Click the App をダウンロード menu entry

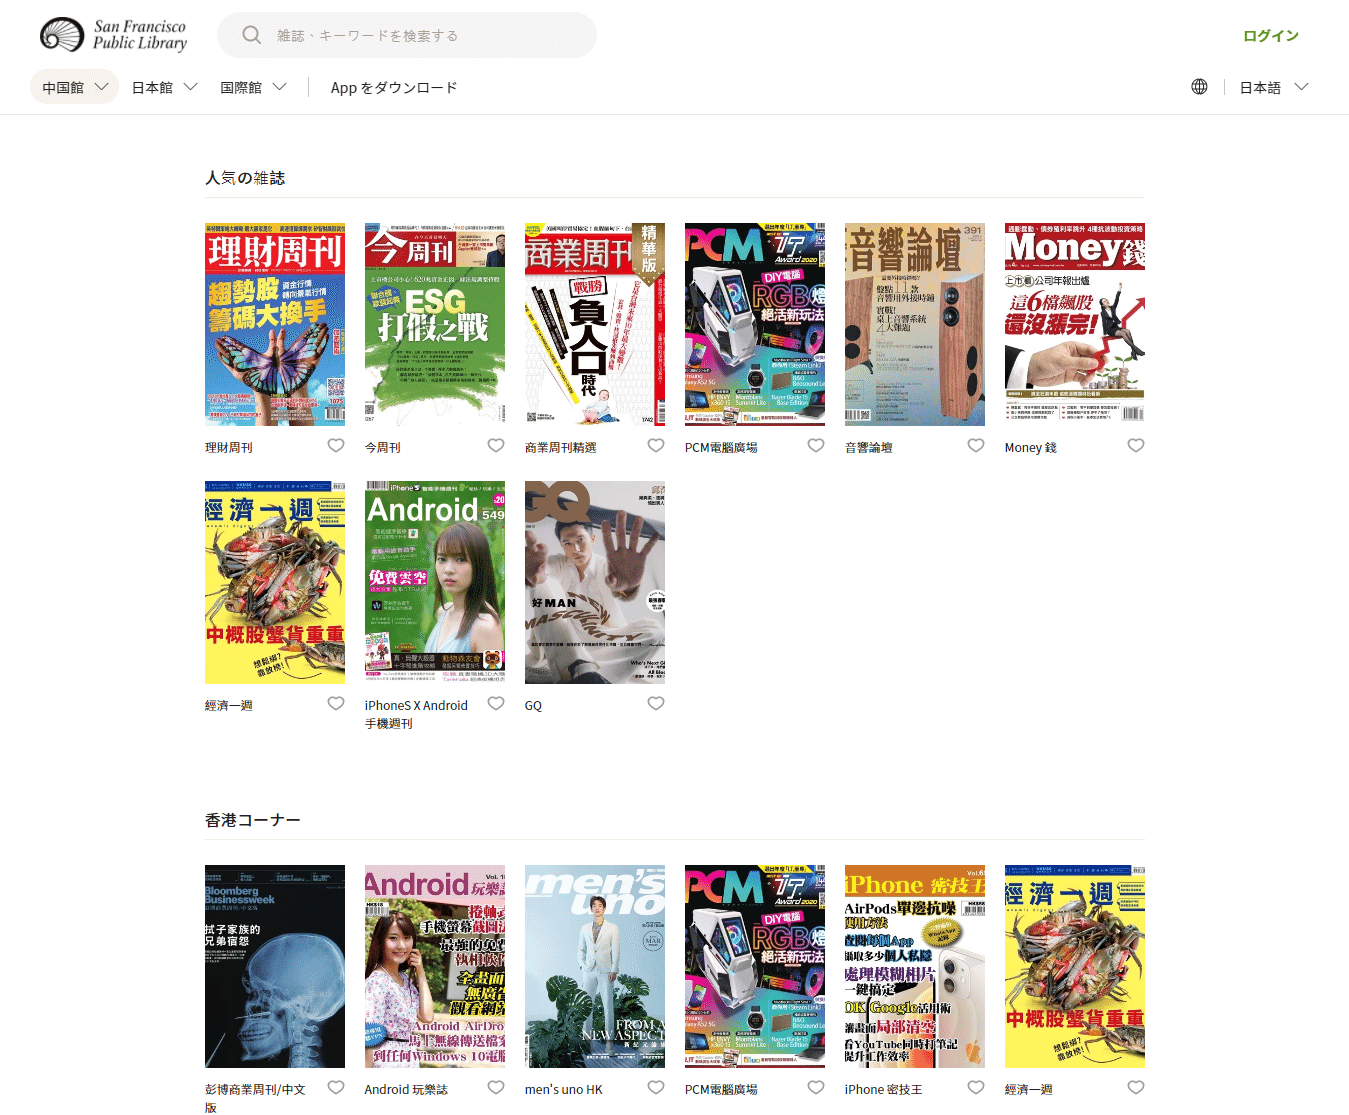coord(394,88)
